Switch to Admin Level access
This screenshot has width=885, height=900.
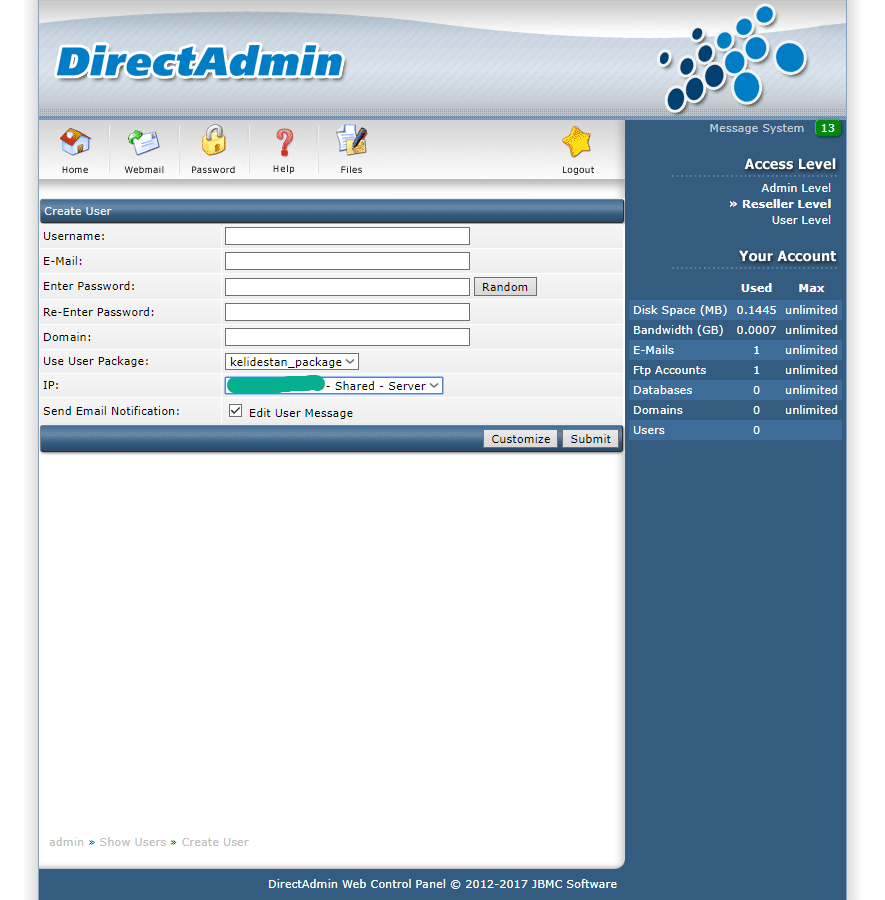(795, 188)
